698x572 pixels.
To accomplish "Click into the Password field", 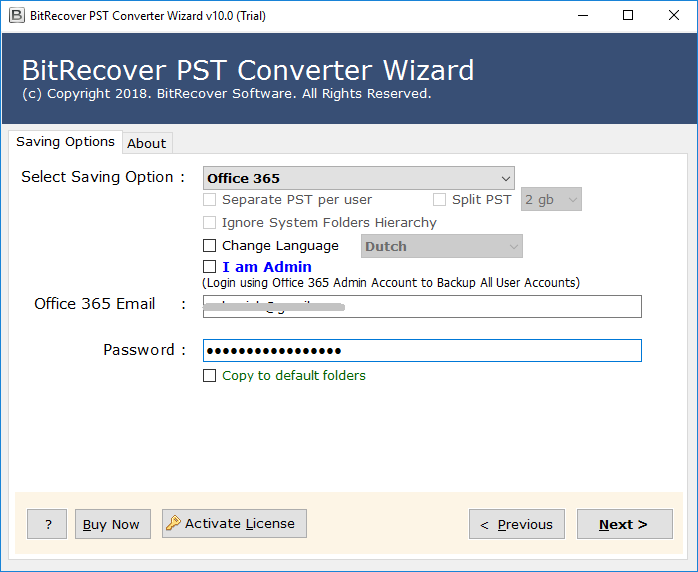I will (422, 350).
